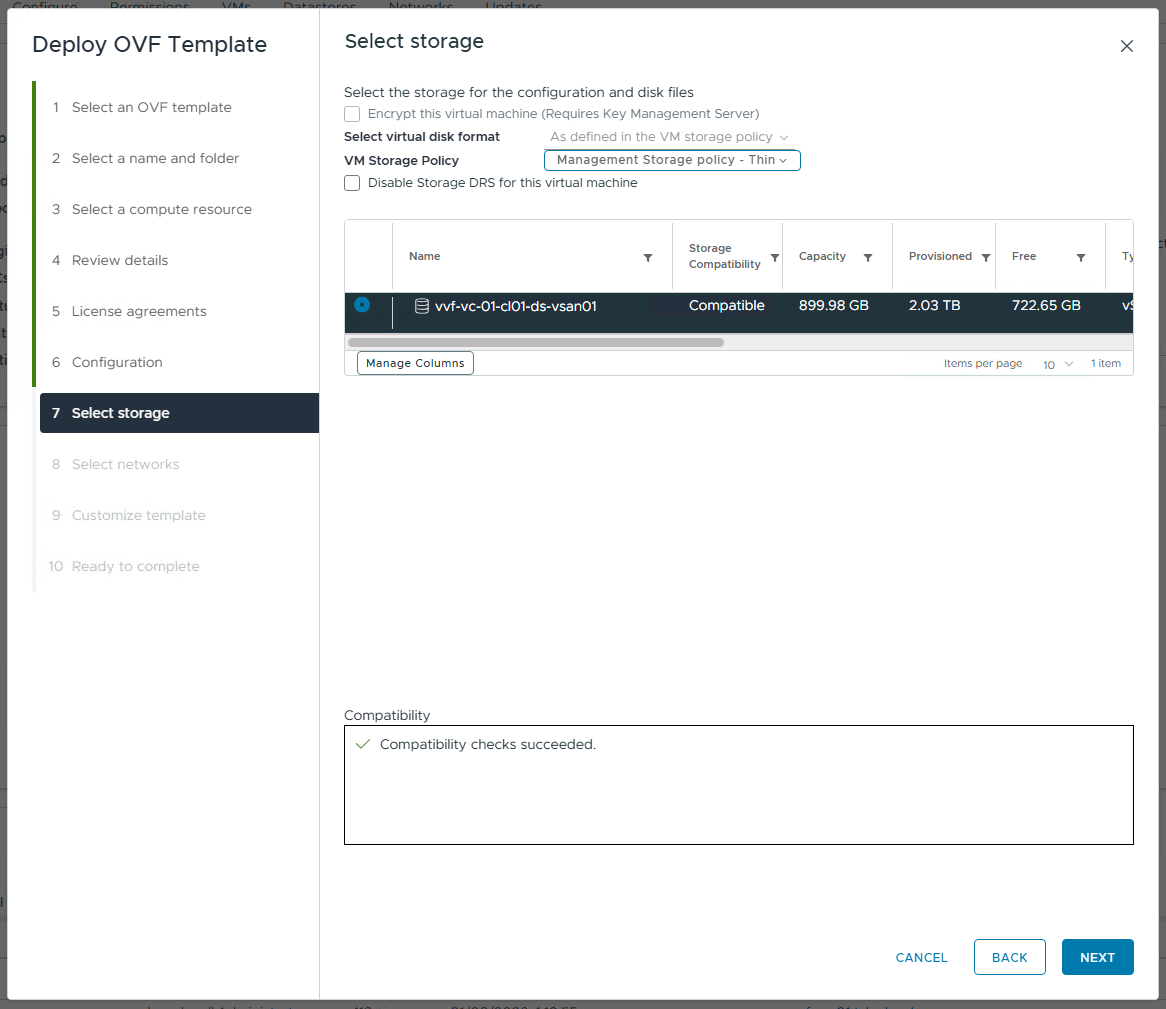This screenshot has width=1166, height=1009.
Task: Click the Cancel link
Action: (921, 957)
